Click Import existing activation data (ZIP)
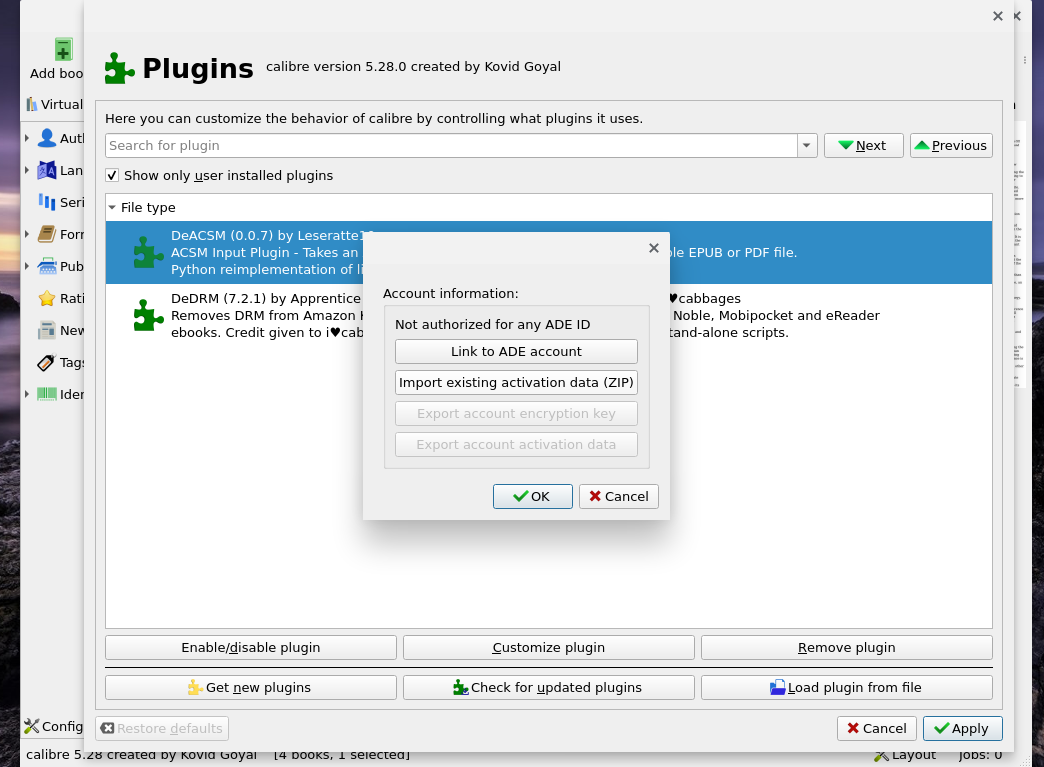The height and width of the screenshot is (767, 1044). tap(516, 383)
